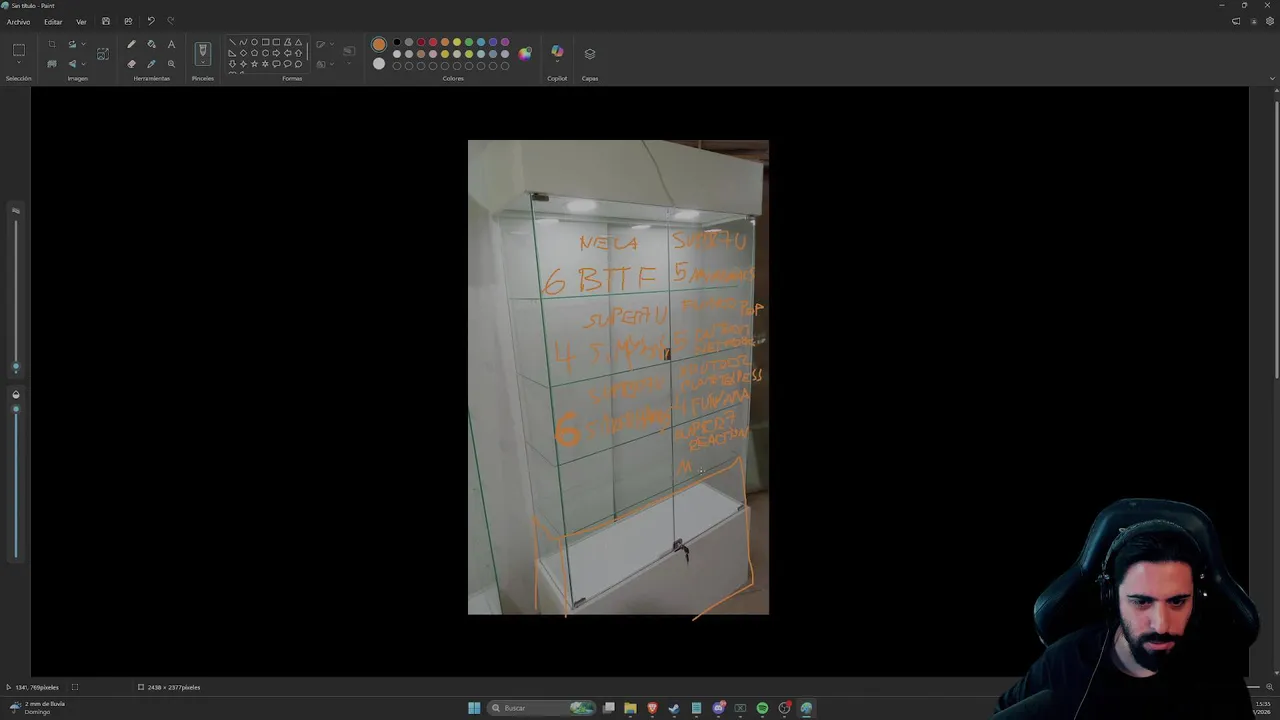Select Color 2 secondary white swatch

click(379, 63)
